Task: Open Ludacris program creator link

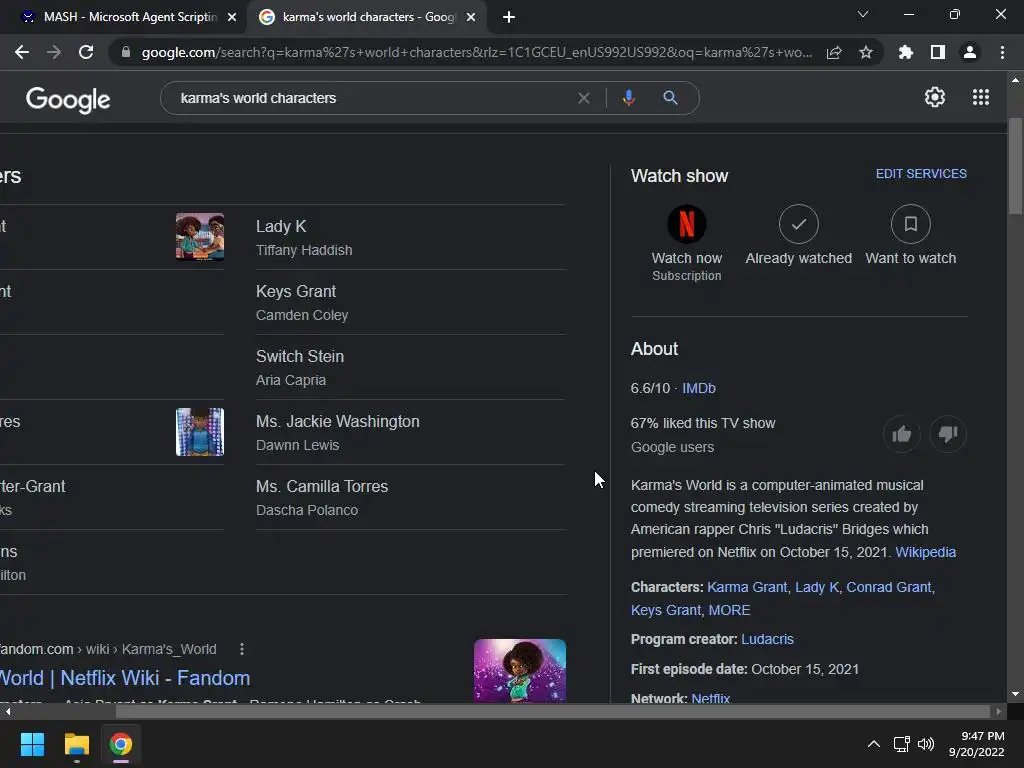Action: coord(767,639)
